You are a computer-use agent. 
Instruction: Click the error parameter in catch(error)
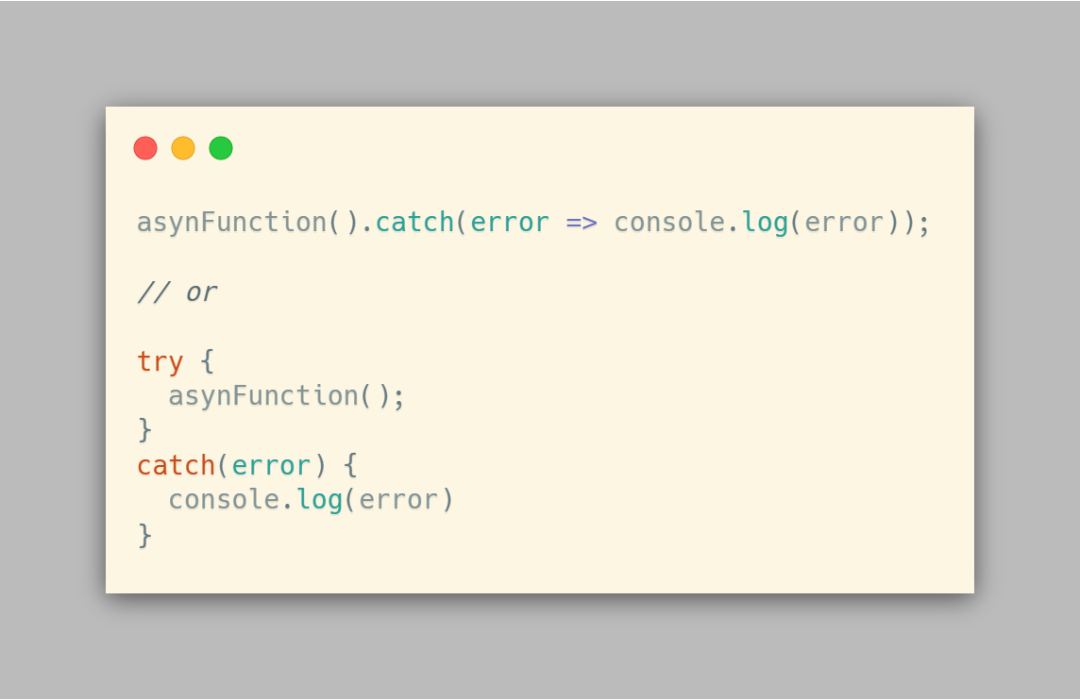point(271,466)
